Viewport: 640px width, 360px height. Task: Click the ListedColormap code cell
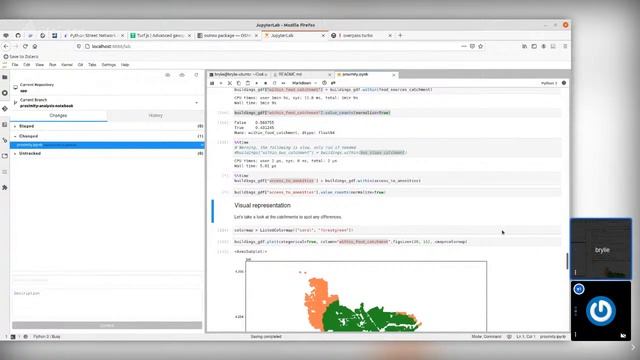click(396, 230)
